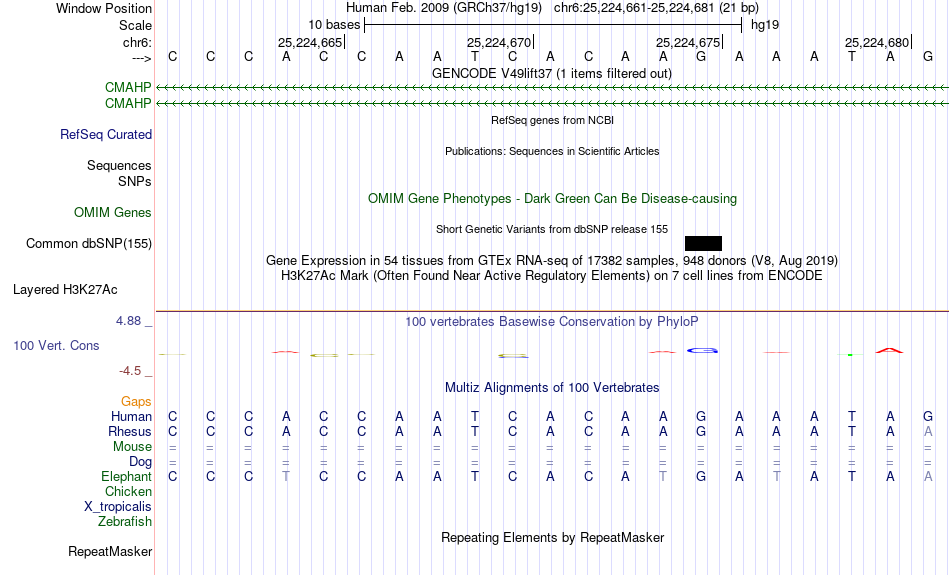Click the Common dbSNP(155) track label
The width and height of the screenshot is (950, 575).
[x=89, y=244]
